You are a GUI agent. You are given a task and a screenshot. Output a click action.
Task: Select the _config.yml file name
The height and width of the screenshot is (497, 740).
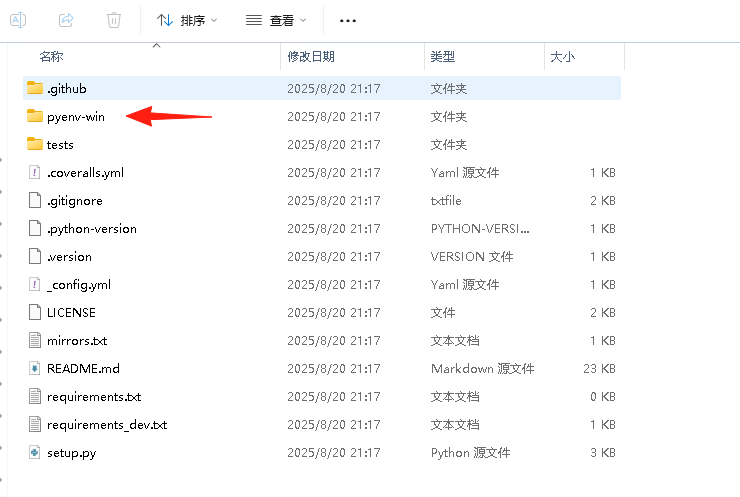coord(79,285)
